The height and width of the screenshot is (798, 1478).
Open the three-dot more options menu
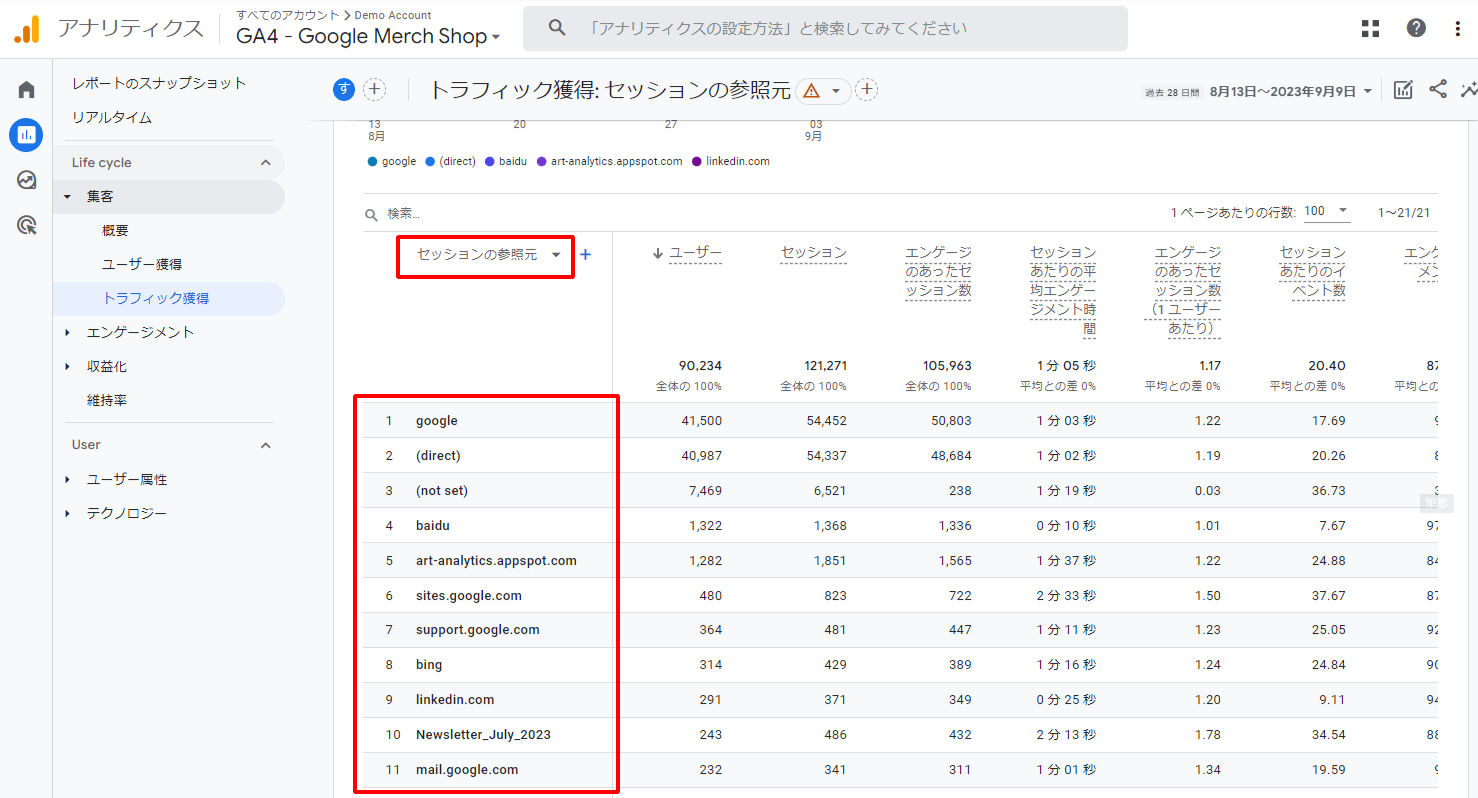[1458, 28]
